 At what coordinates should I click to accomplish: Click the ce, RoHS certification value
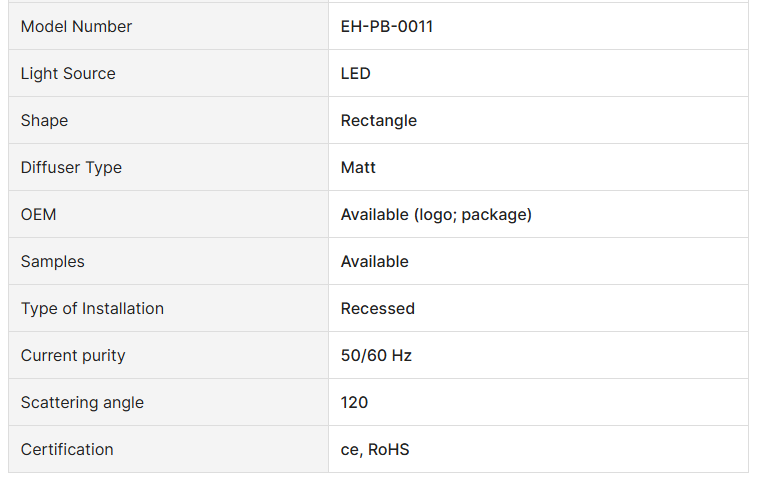point(375,450)
